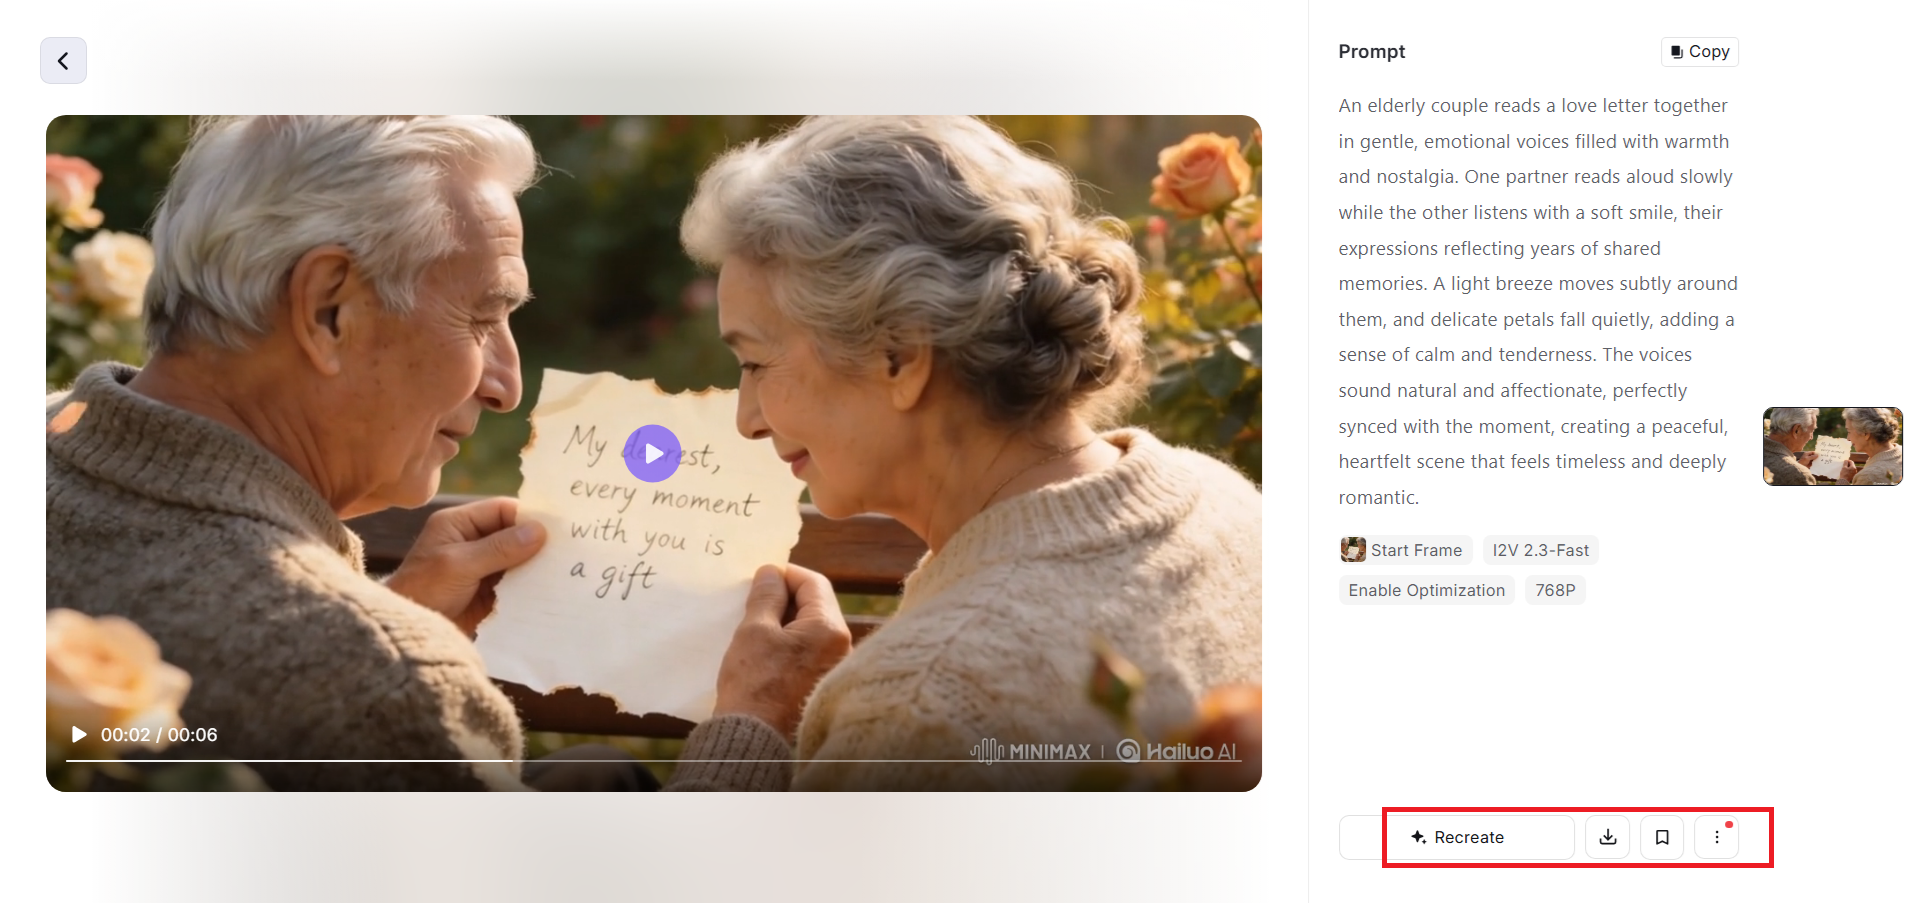1919x903 pixels.
Task: Toggle the Enable Optimization tag
Action: [1426, 590]
